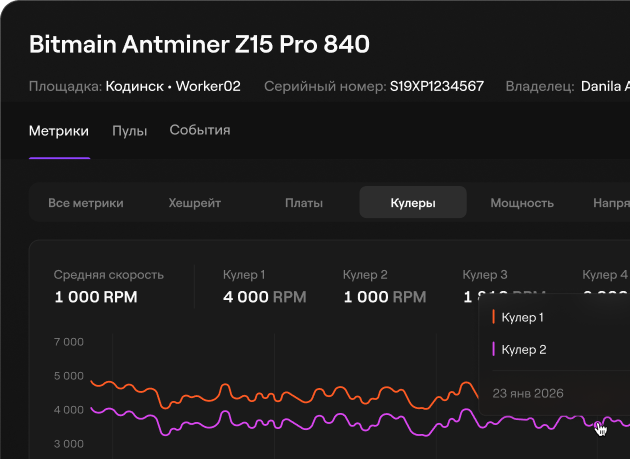The width and height of the screenshot is (630, 459).
Task: Open the События tab
Action: coord(200,130)
